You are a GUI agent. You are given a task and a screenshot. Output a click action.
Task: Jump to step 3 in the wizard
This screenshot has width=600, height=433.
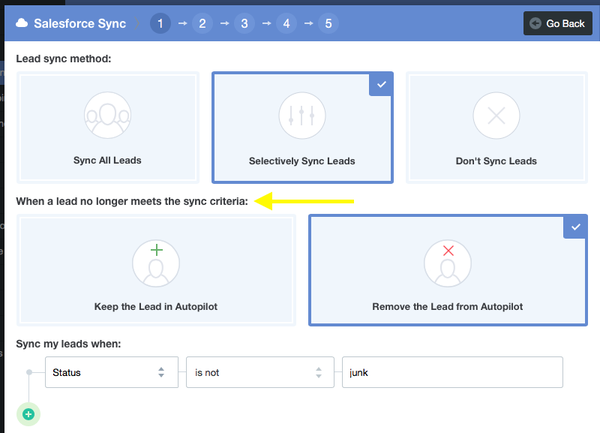(x=245, y=24)
